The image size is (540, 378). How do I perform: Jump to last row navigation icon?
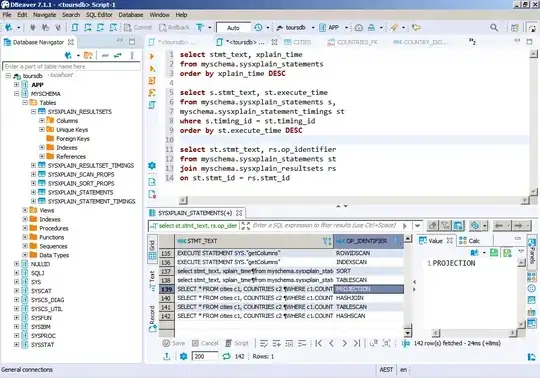pos(357,343)
